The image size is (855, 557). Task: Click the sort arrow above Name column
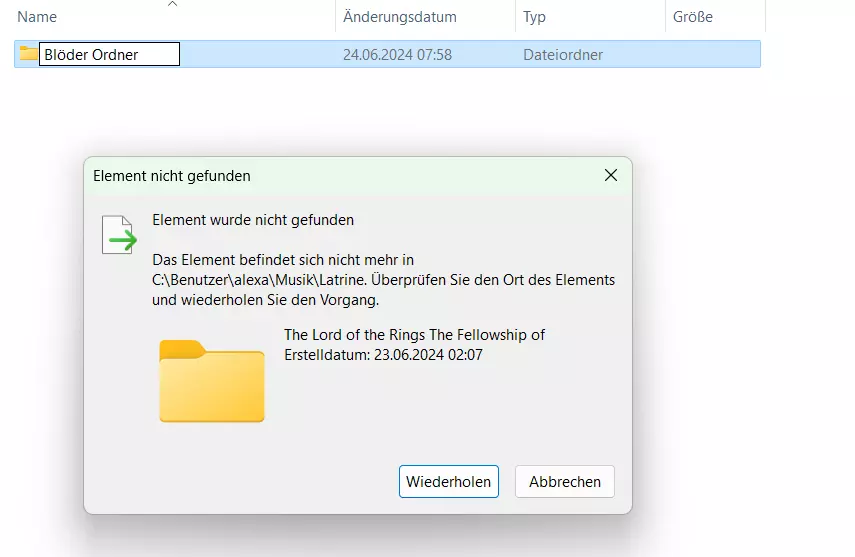(172, 4)
